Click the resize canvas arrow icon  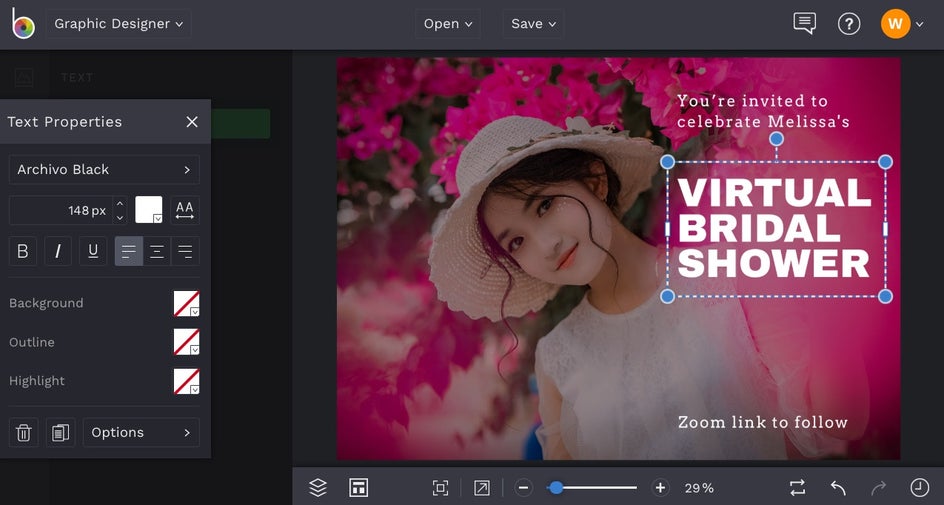coord(482,488)
